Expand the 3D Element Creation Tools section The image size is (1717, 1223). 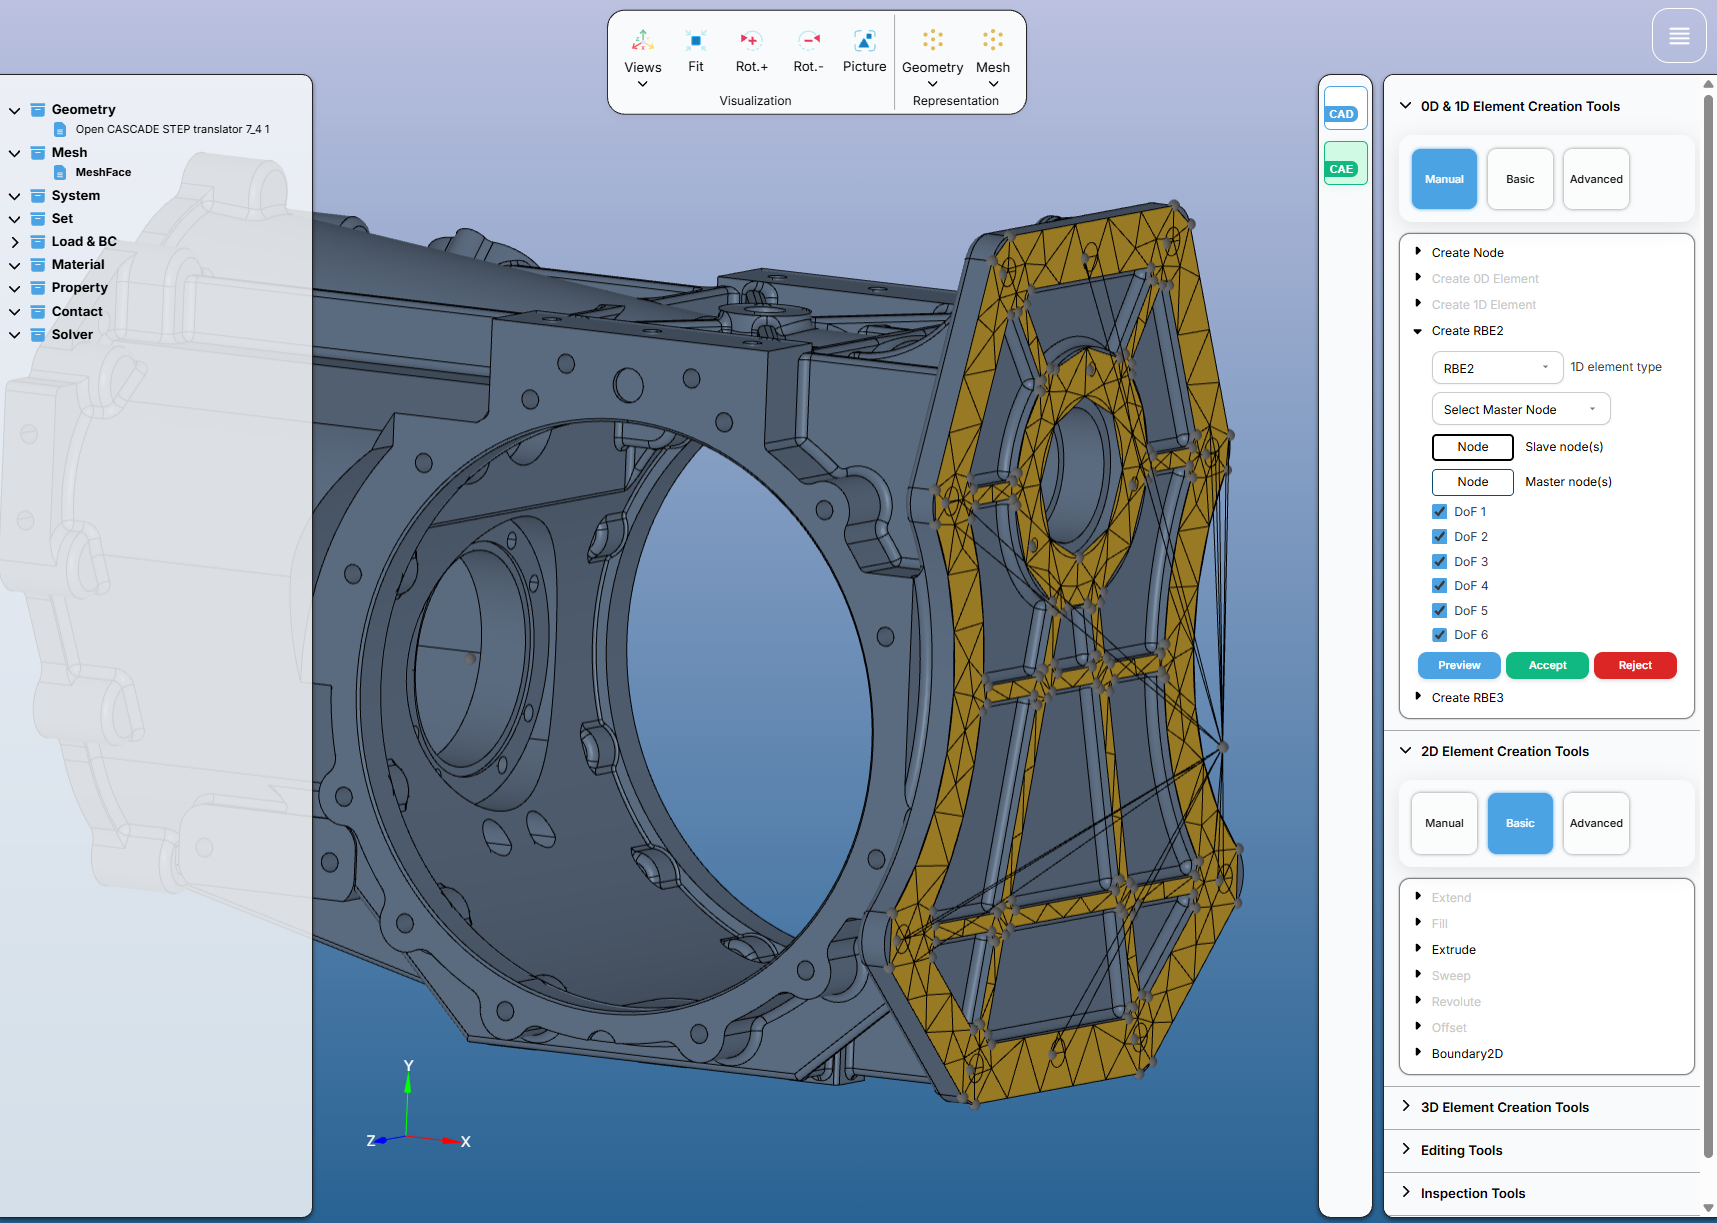[x=1504, y=1107]
